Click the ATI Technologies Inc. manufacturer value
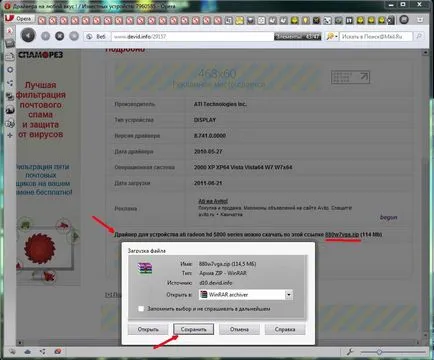Screen dimensions: 434x360 click(x=220, y=104)
